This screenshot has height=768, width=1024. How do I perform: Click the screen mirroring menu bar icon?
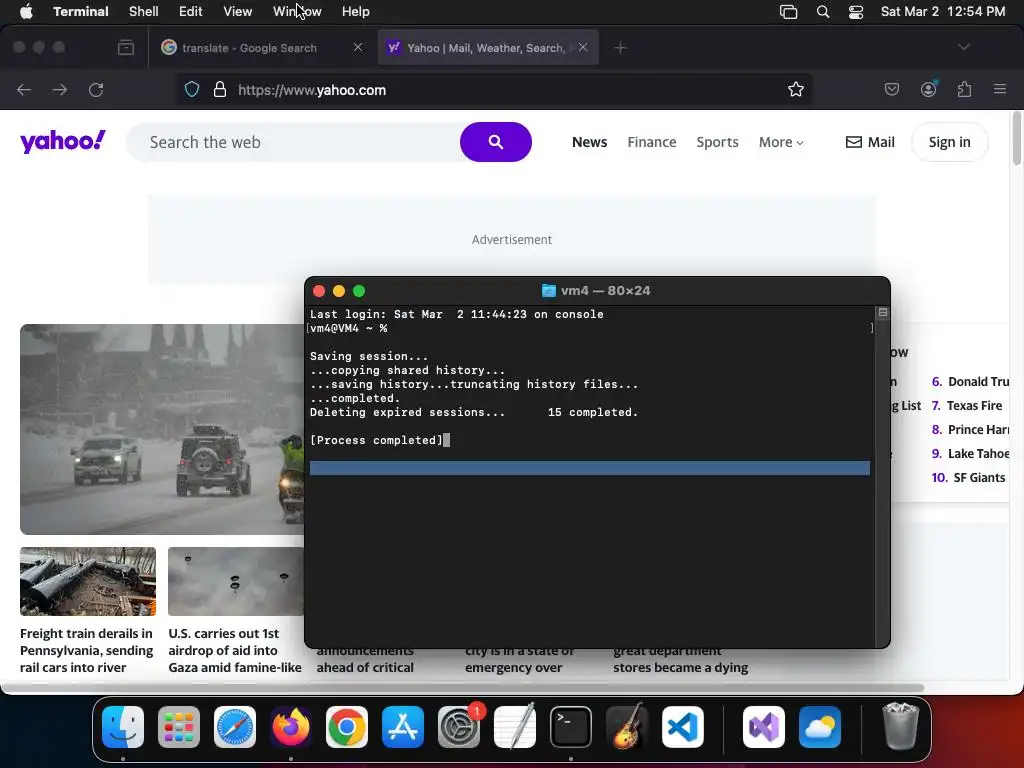pos(789,12)
